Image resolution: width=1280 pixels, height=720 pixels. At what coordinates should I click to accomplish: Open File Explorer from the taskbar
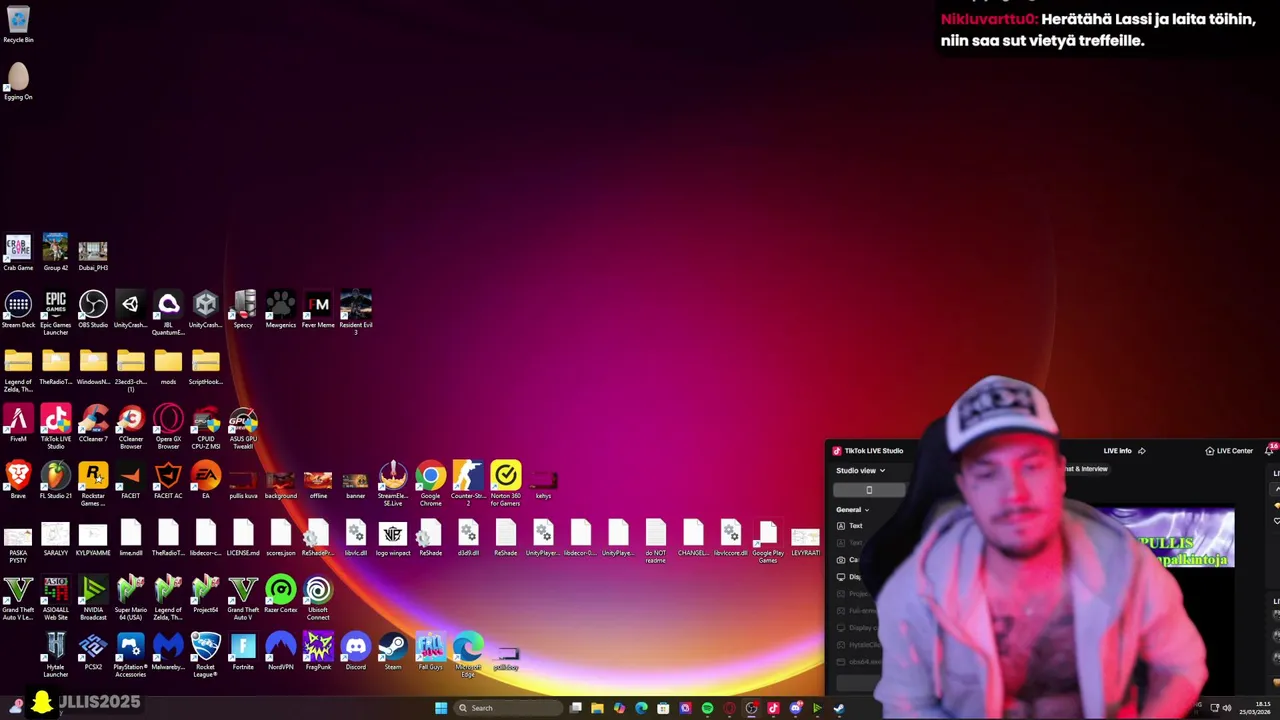pyautogui.click(x=597, y=708)
